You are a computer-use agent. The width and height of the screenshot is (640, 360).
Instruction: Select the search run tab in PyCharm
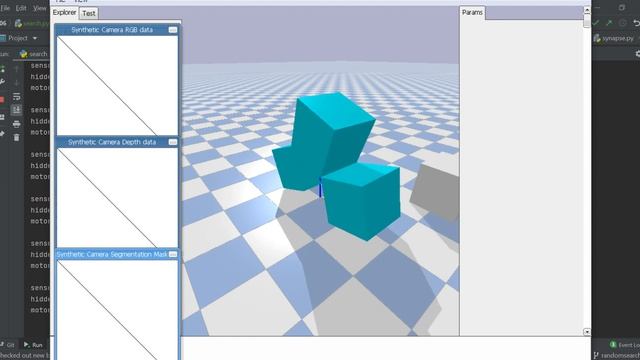(33, 54)
